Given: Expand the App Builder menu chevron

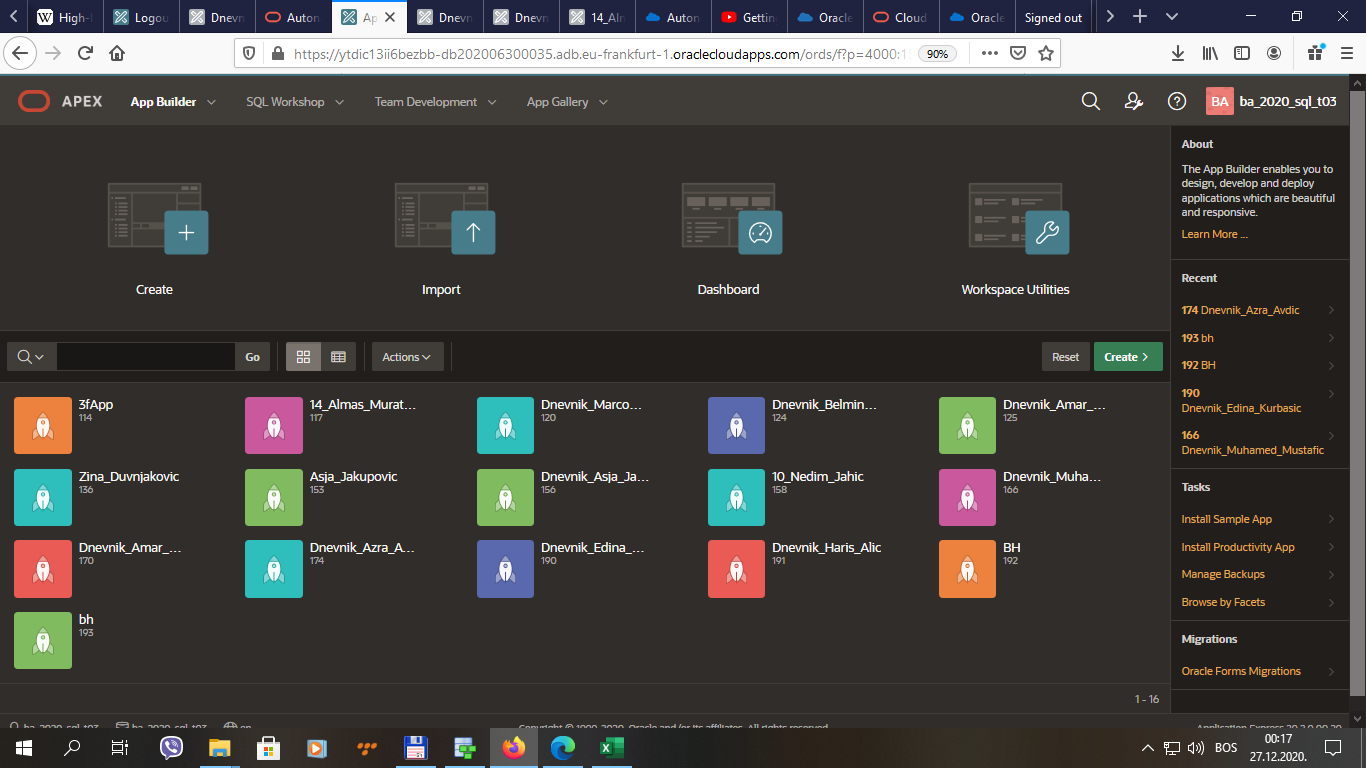Looking at the screenshot, I should [x=211, y=102].
